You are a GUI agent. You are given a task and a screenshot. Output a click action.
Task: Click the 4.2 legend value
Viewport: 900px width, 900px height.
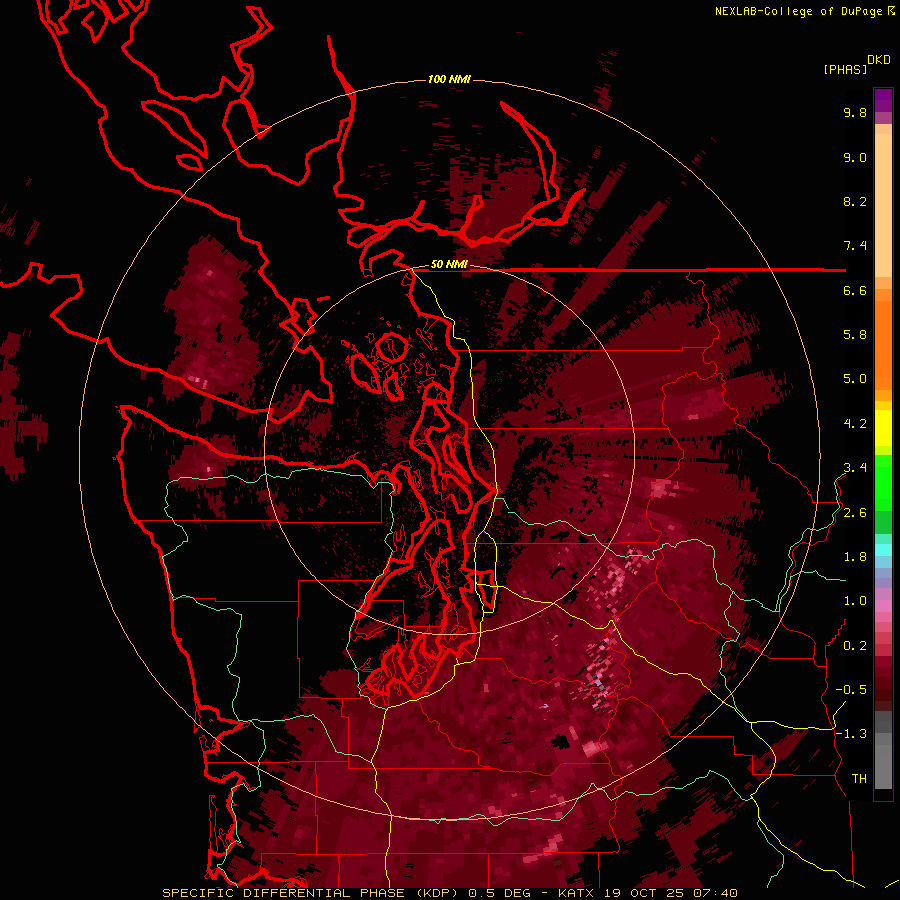click(x=855, y=424)
